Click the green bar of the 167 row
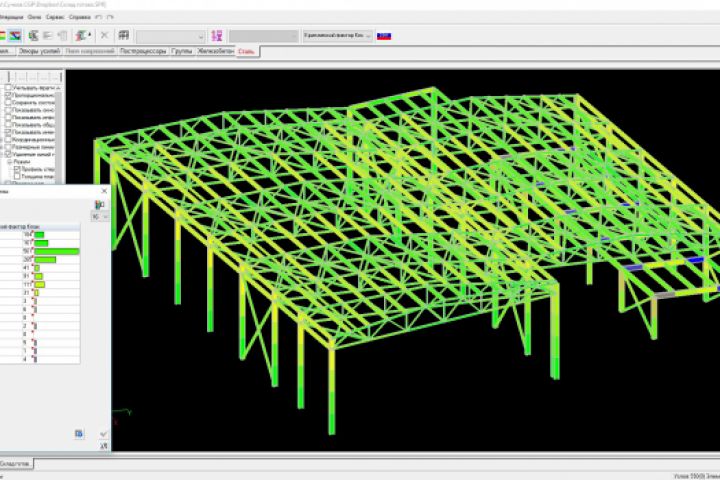 point(41,243)
